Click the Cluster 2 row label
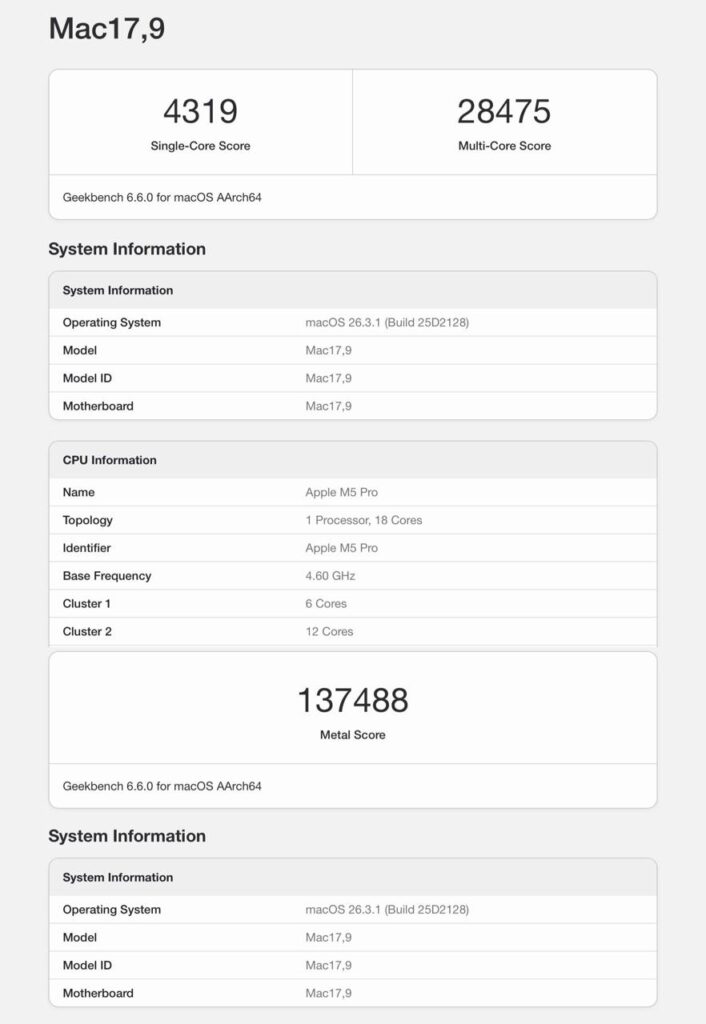 pyautogui.click(x=87, y=632)
